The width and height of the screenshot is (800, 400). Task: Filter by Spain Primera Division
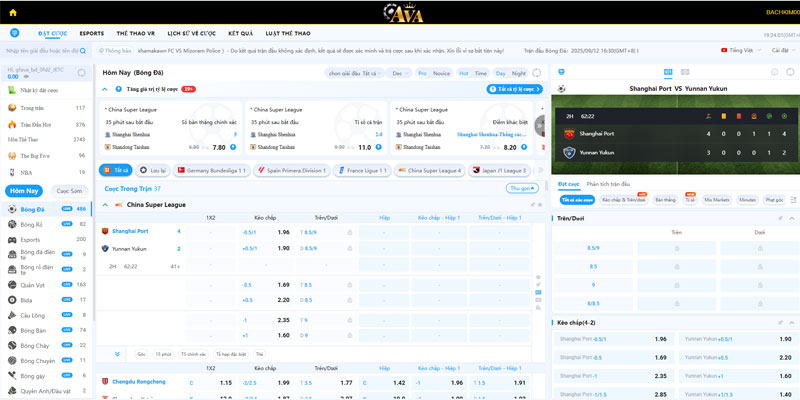(292, 170)
